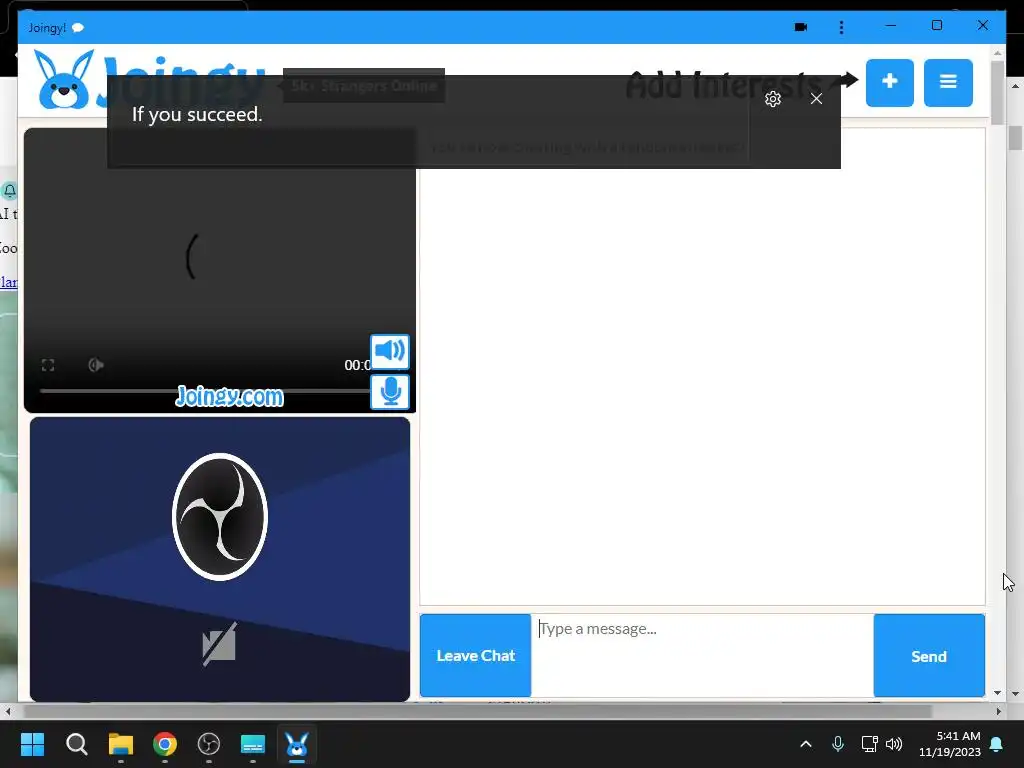Viewport: 1024px width, 768px height.
Task: Click the Send button
Action: 929,656
